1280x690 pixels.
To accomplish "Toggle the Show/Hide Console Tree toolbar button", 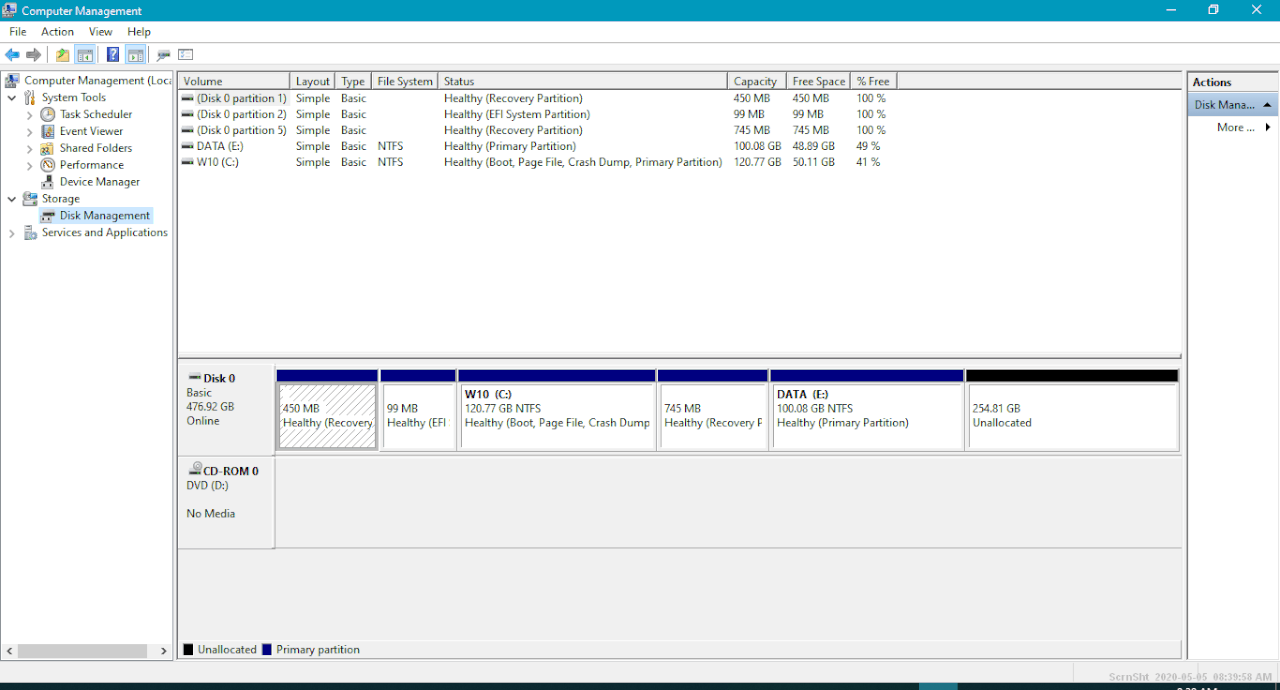I will click(x=85, y=55).
